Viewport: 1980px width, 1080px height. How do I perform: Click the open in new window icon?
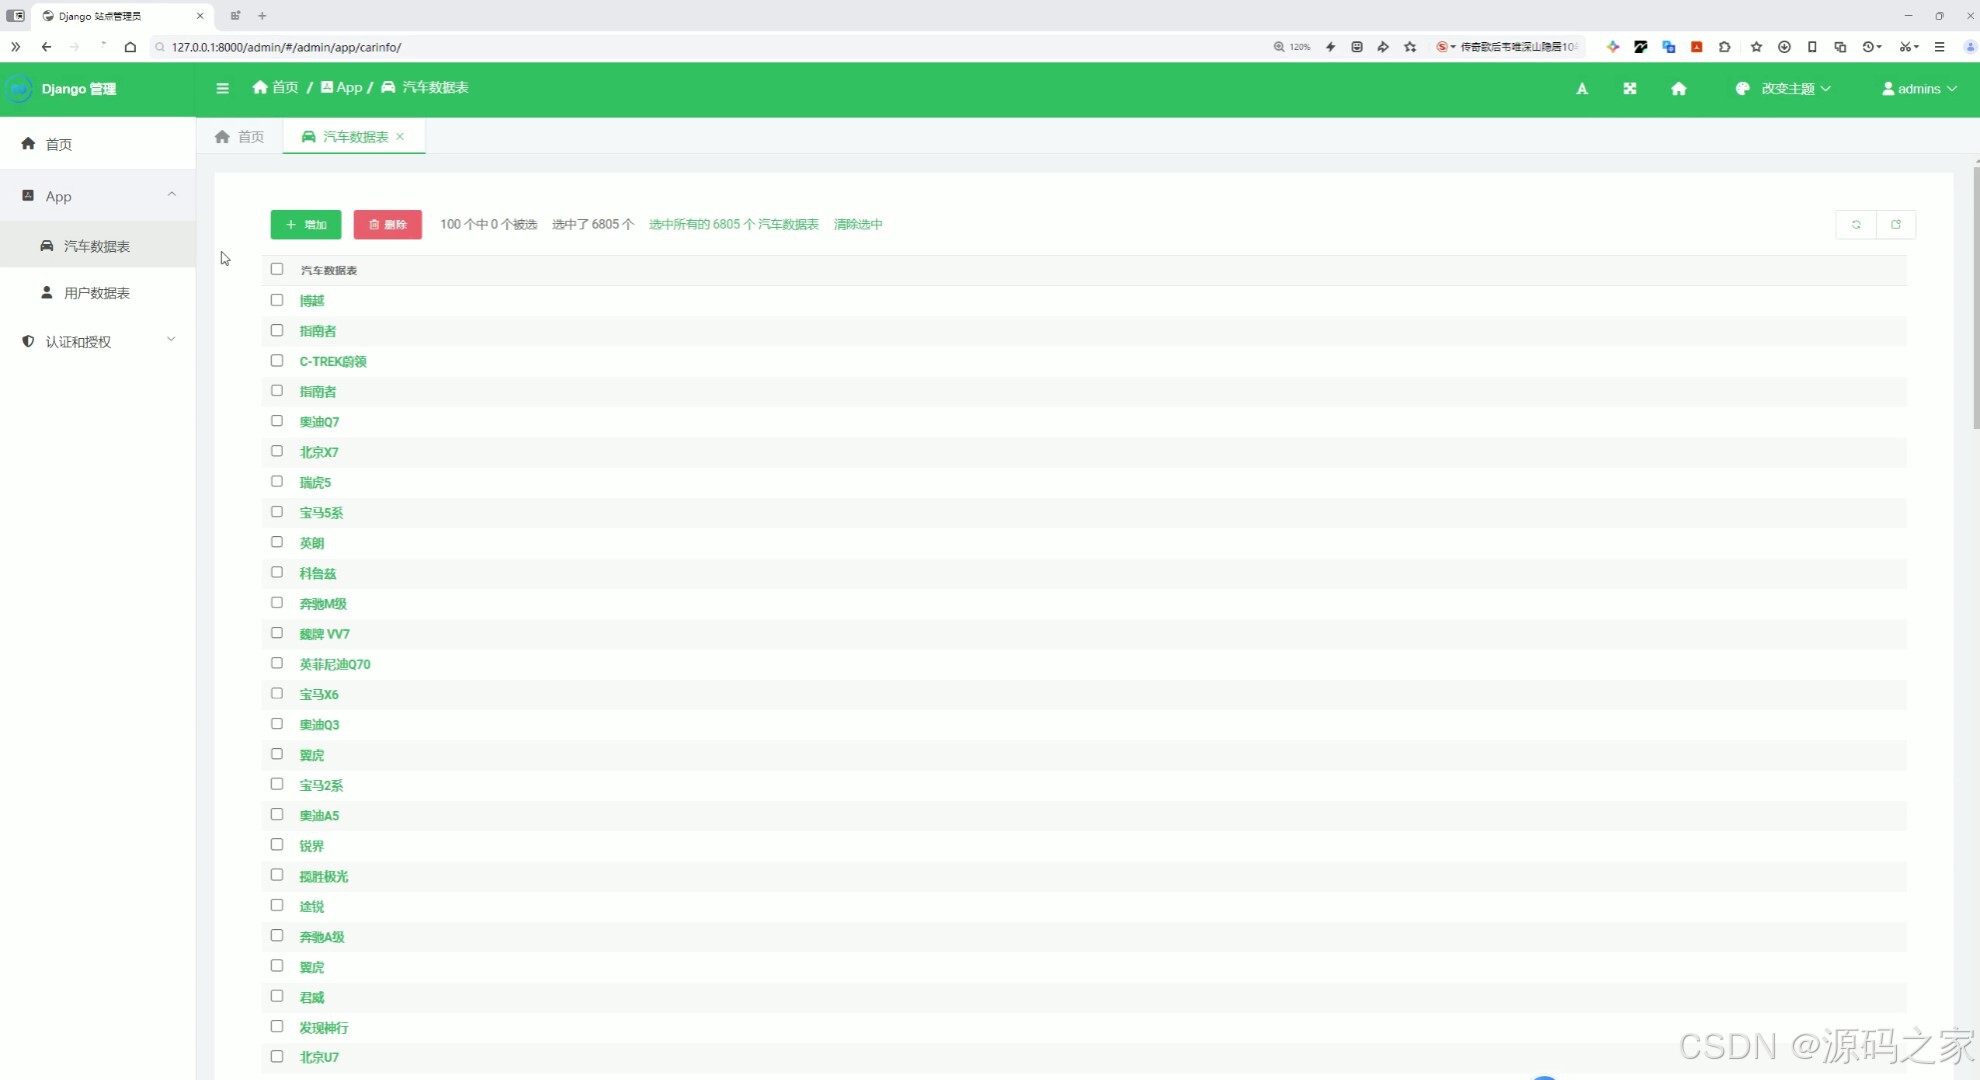[1896, 225]
